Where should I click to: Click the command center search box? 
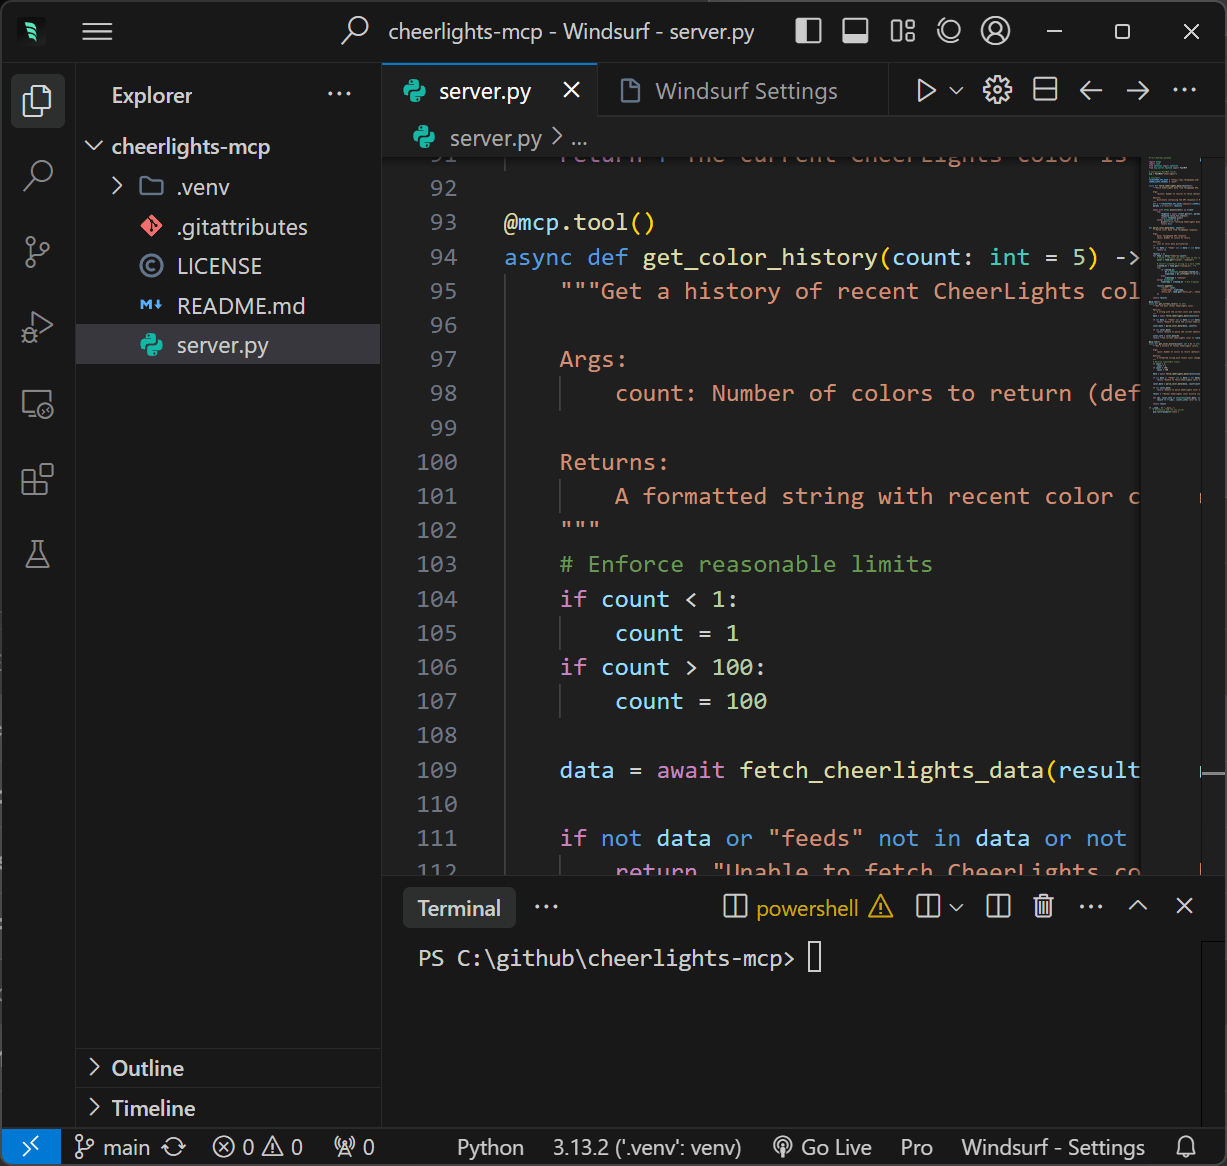pyautogui.click(x=550, y=31)
